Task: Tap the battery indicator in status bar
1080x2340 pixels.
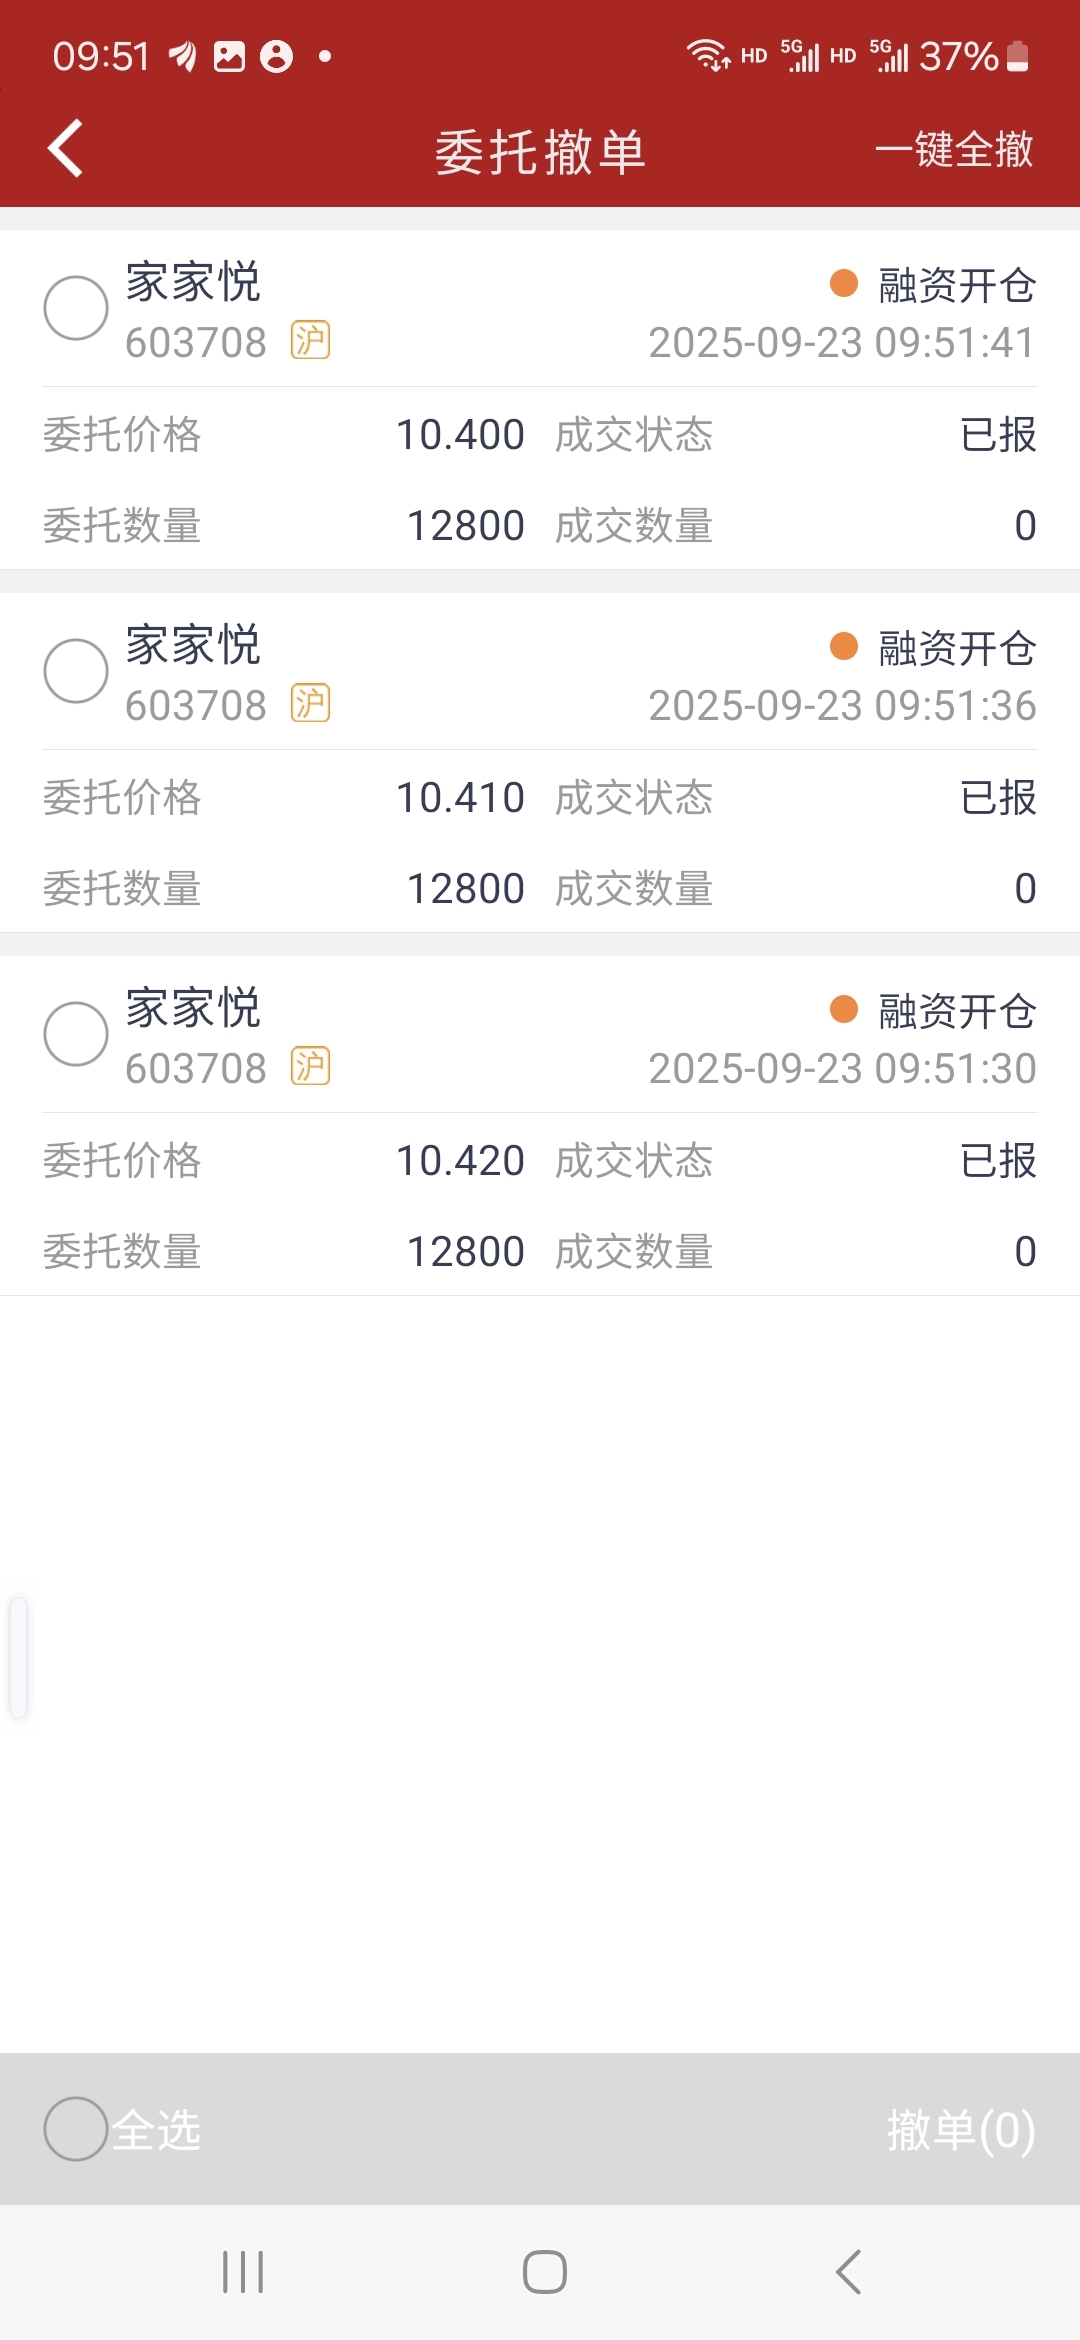Action: point(1017,56)
